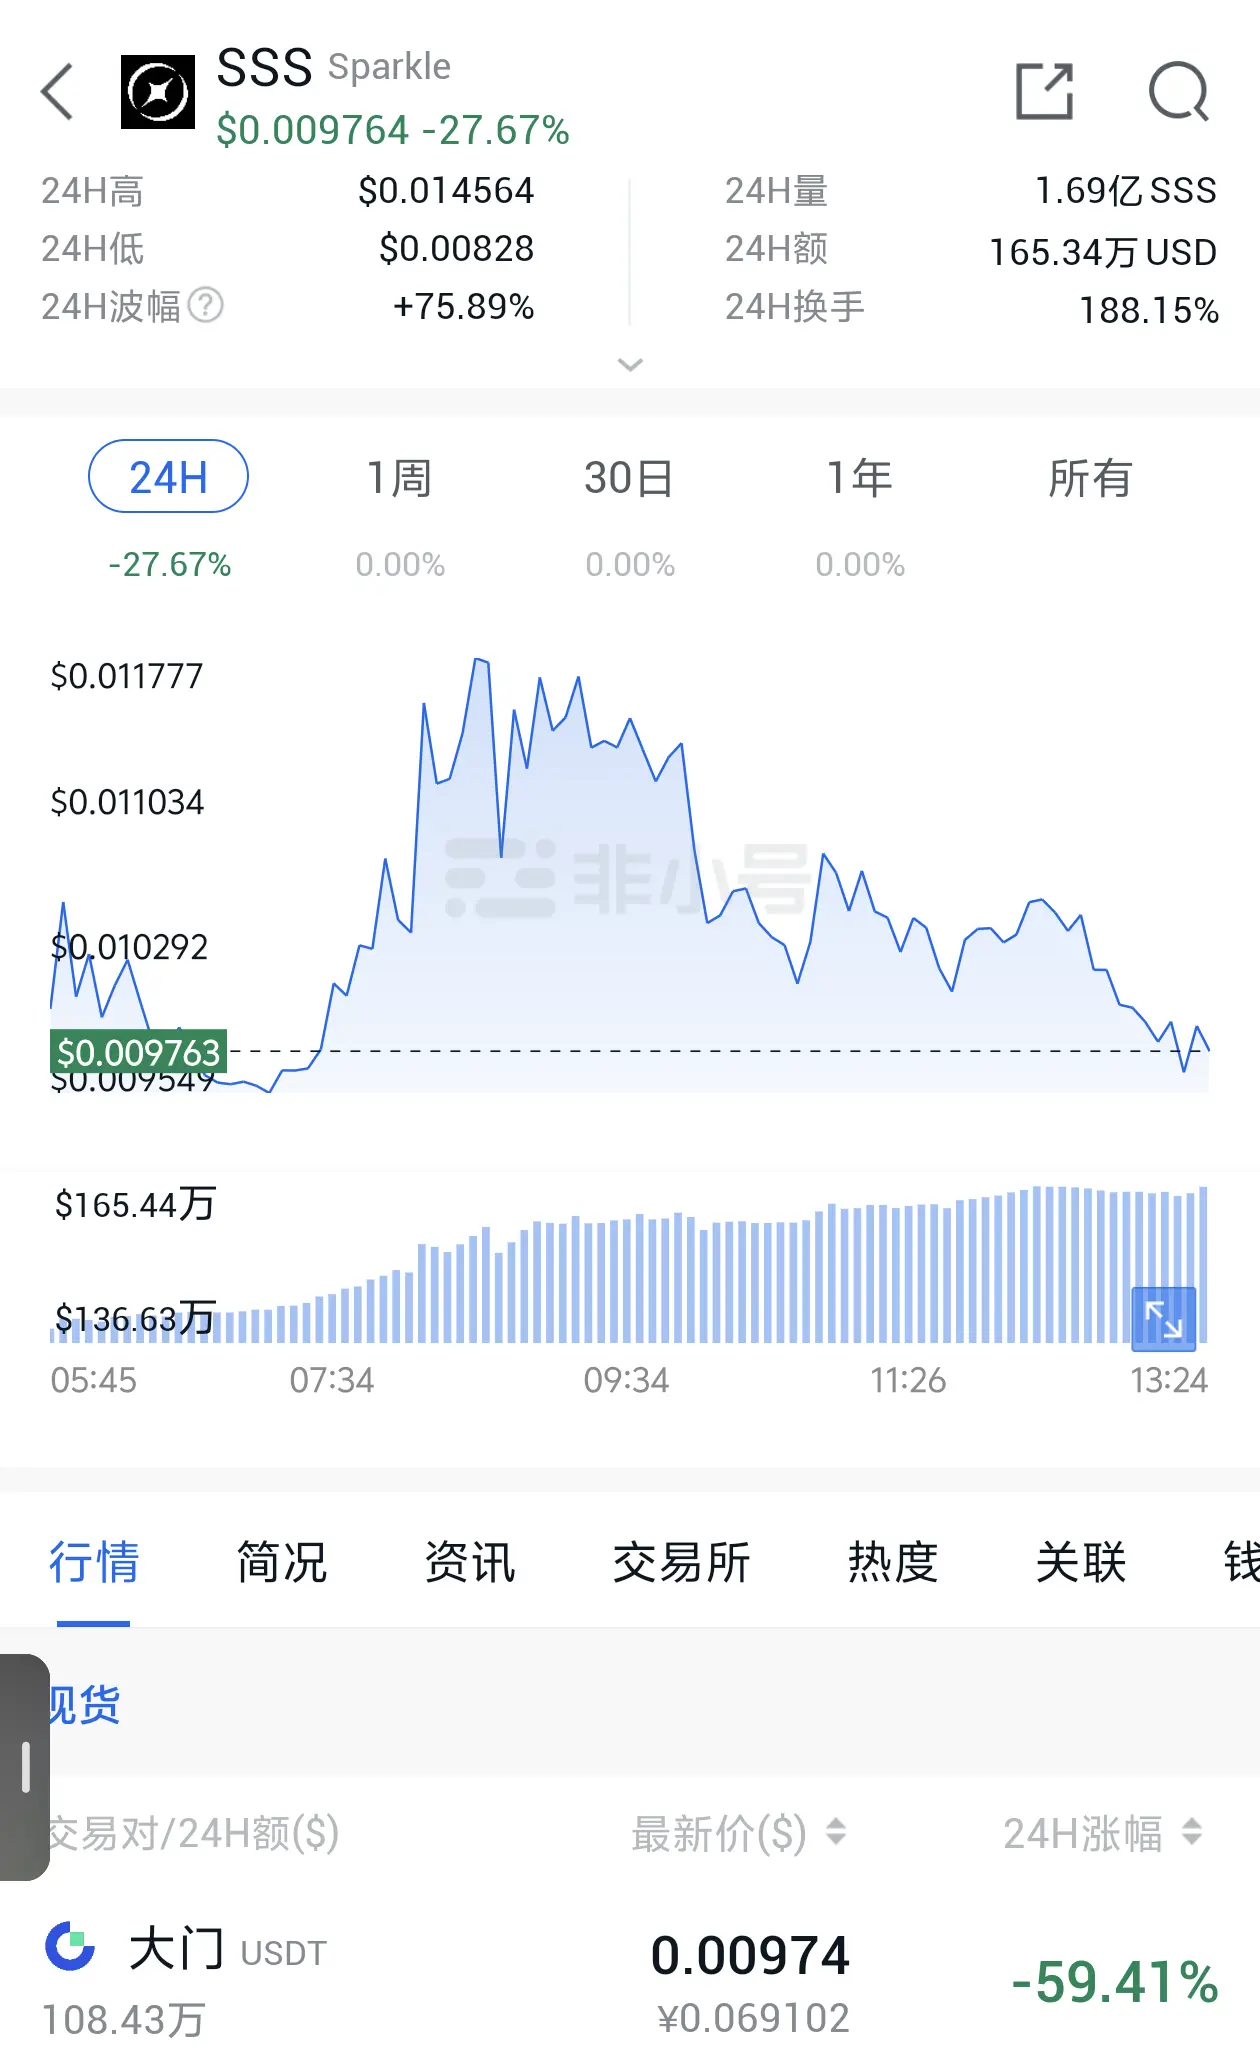Switch to the 资讯 tab

[470, 1562]
